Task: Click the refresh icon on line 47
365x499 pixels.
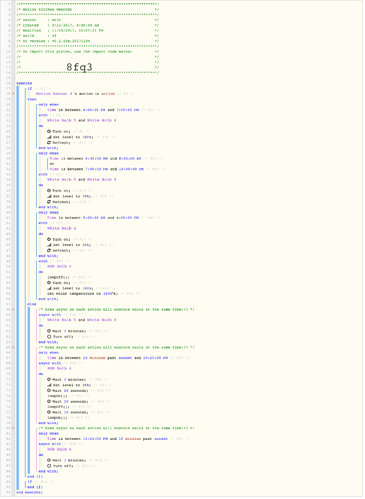Action: [49, 250]
